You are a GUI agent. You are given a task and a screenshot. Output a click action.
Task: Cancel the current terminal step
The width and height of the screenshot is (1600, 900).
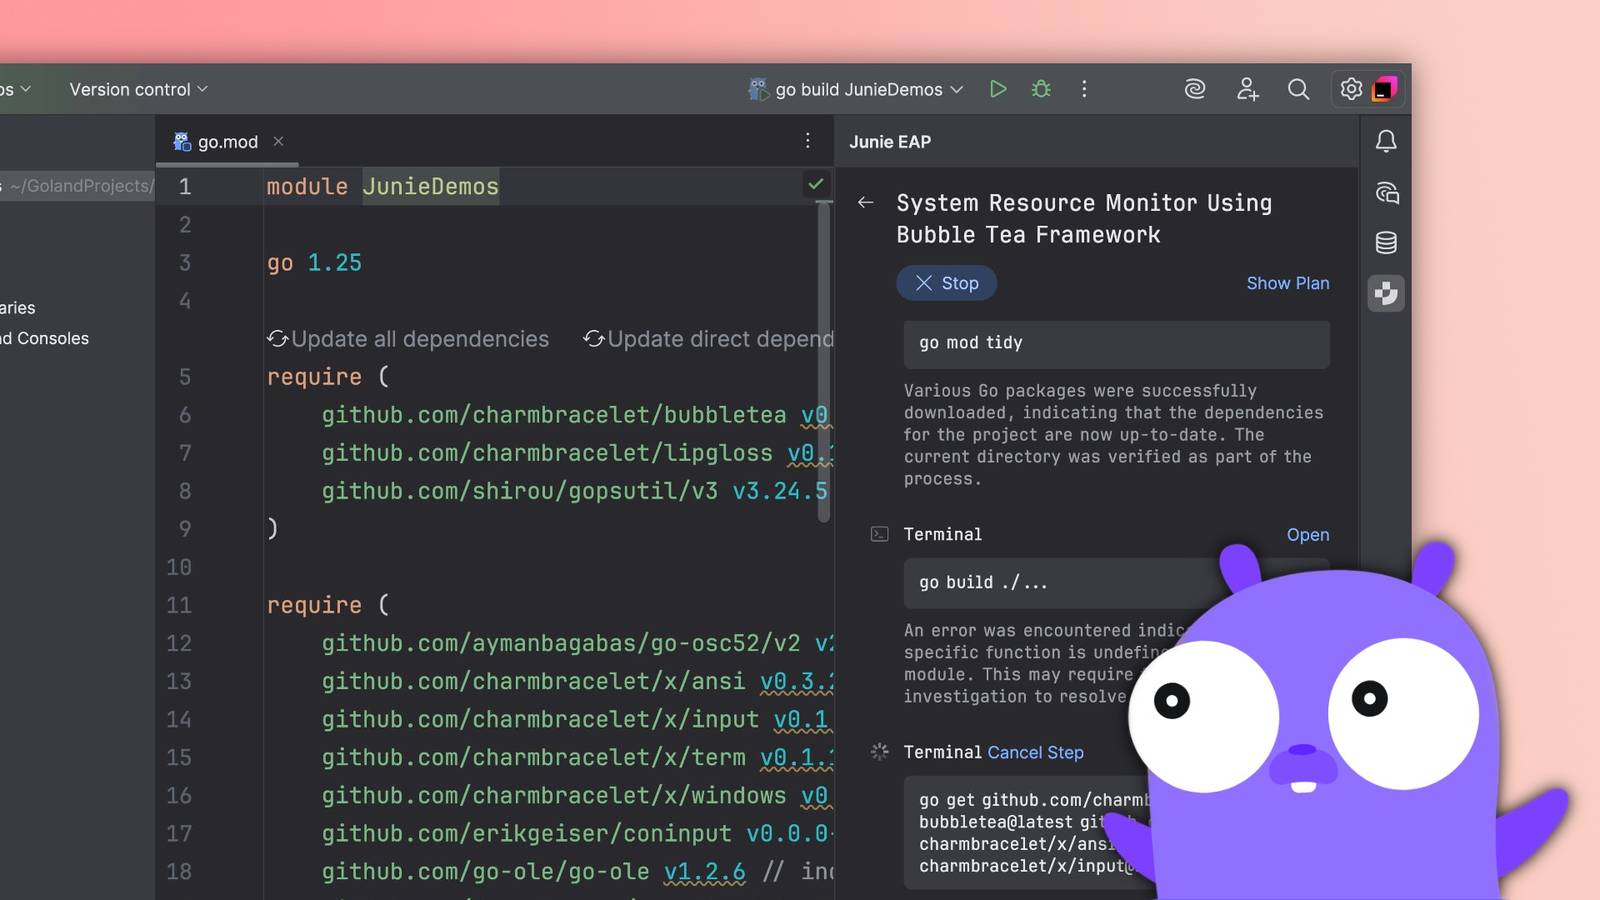(1035, 752)
